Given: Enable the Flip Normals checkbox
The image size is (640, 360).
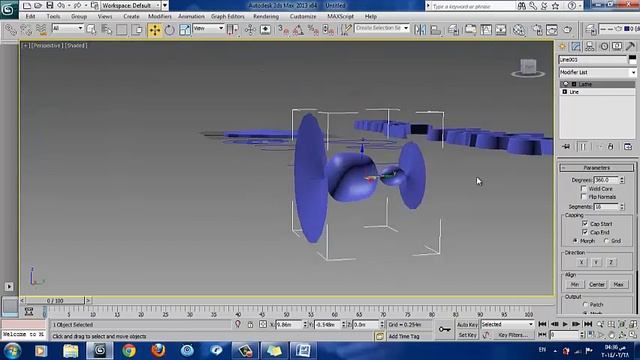Looking at the screenshot, I should pos(584,197).
